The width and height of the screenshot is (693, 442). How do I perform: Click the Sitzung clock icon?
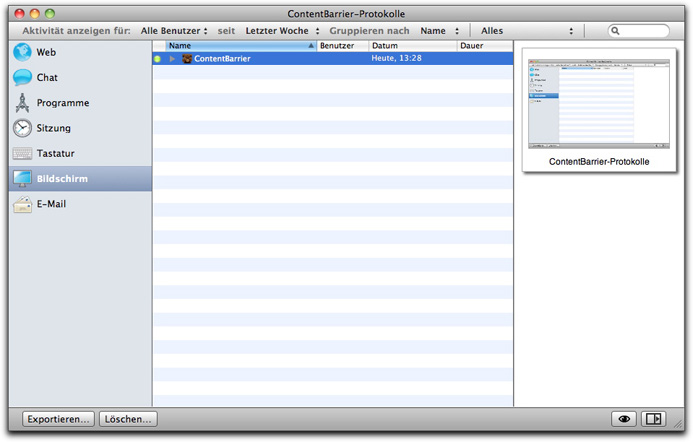[22, 128]
